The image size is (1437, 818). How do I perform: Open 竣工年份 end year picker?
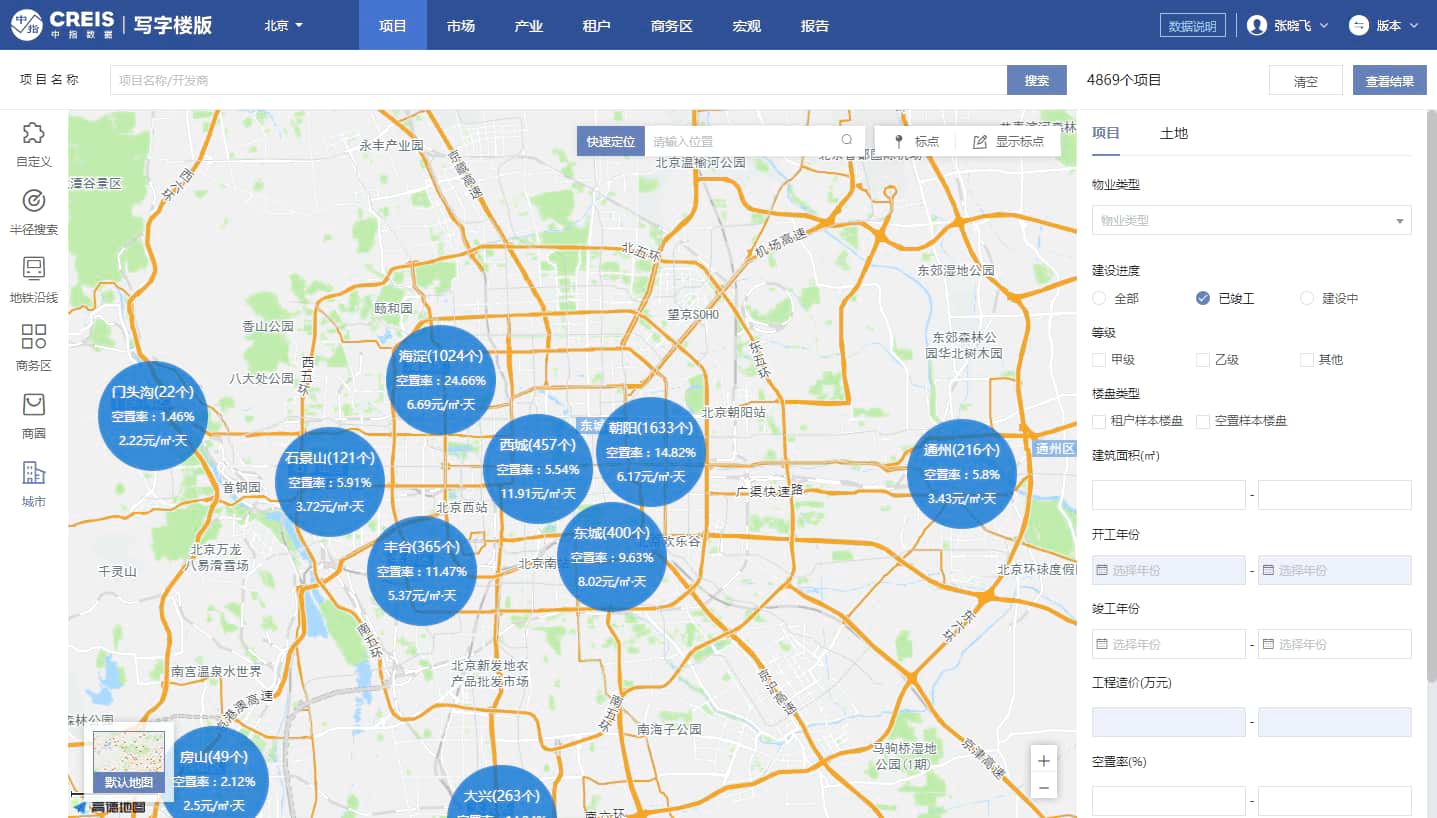click(x=1334, y=644)
